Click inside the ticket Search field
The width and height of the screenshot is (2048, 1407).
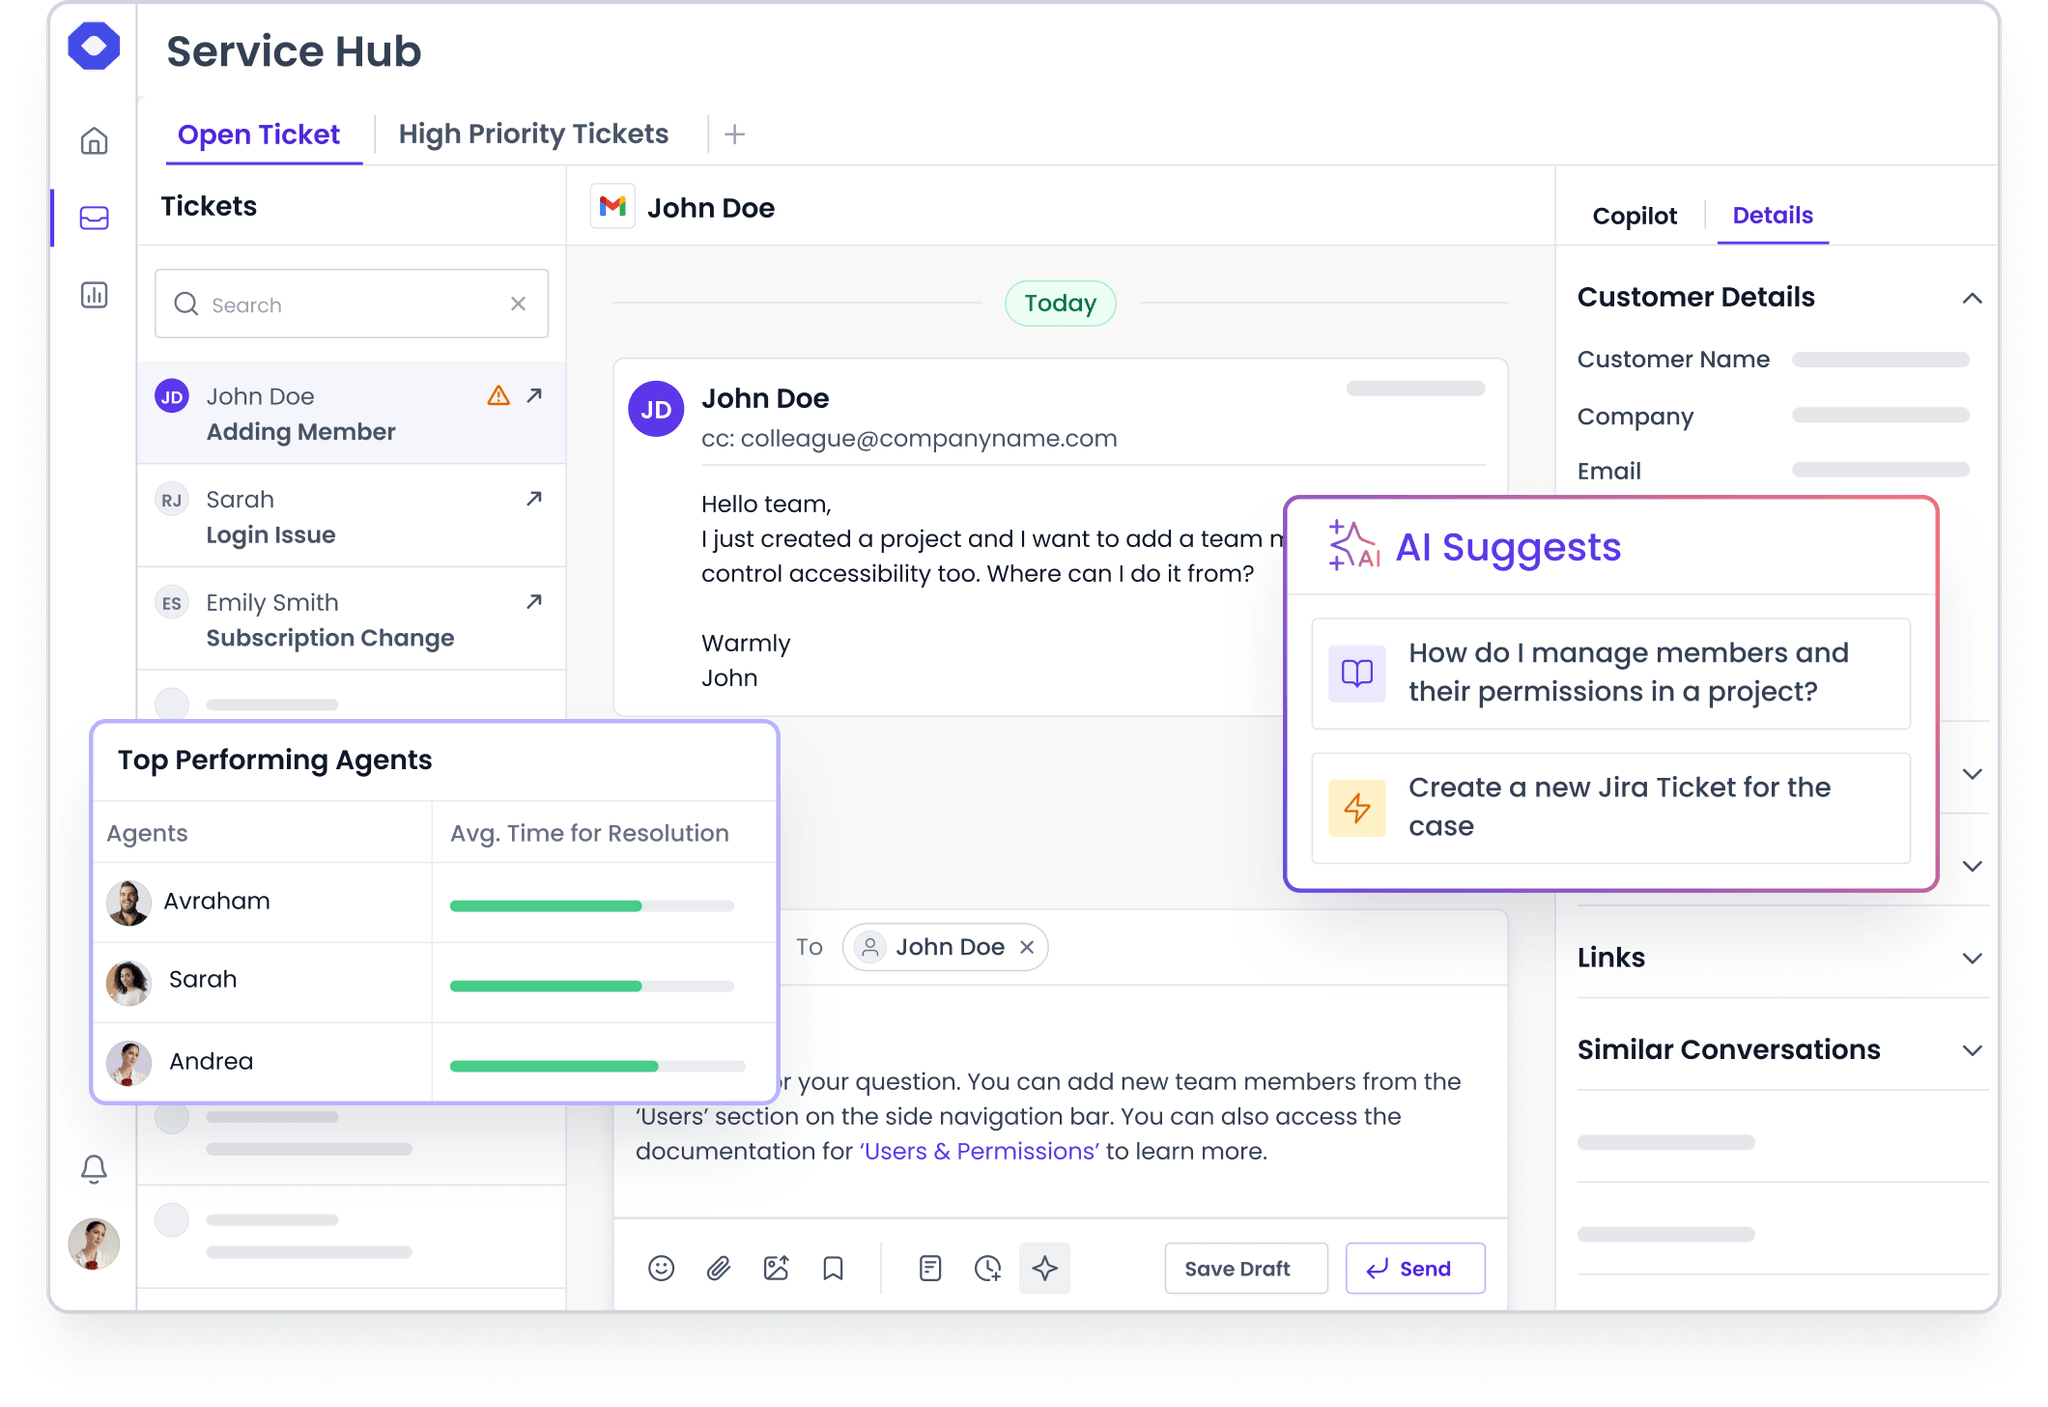[x=330, y=304]
